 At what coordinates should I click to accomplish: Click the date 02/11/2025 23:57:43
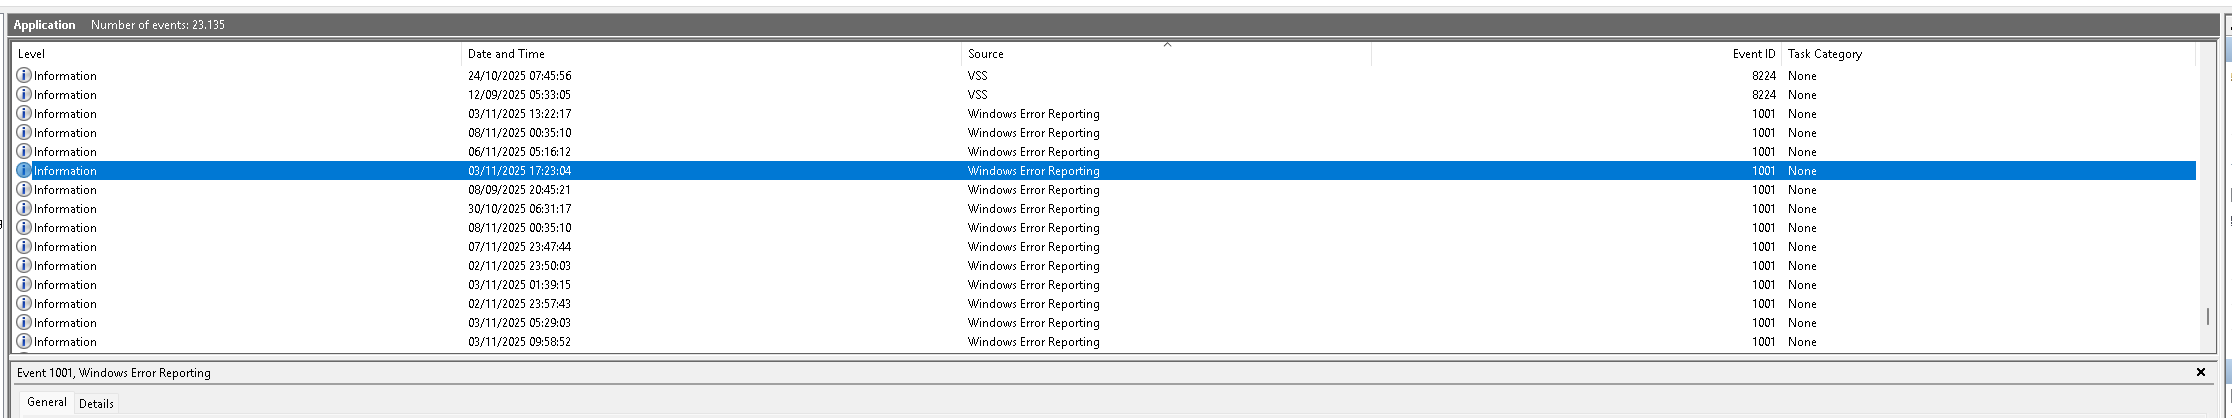click(519, 304)
